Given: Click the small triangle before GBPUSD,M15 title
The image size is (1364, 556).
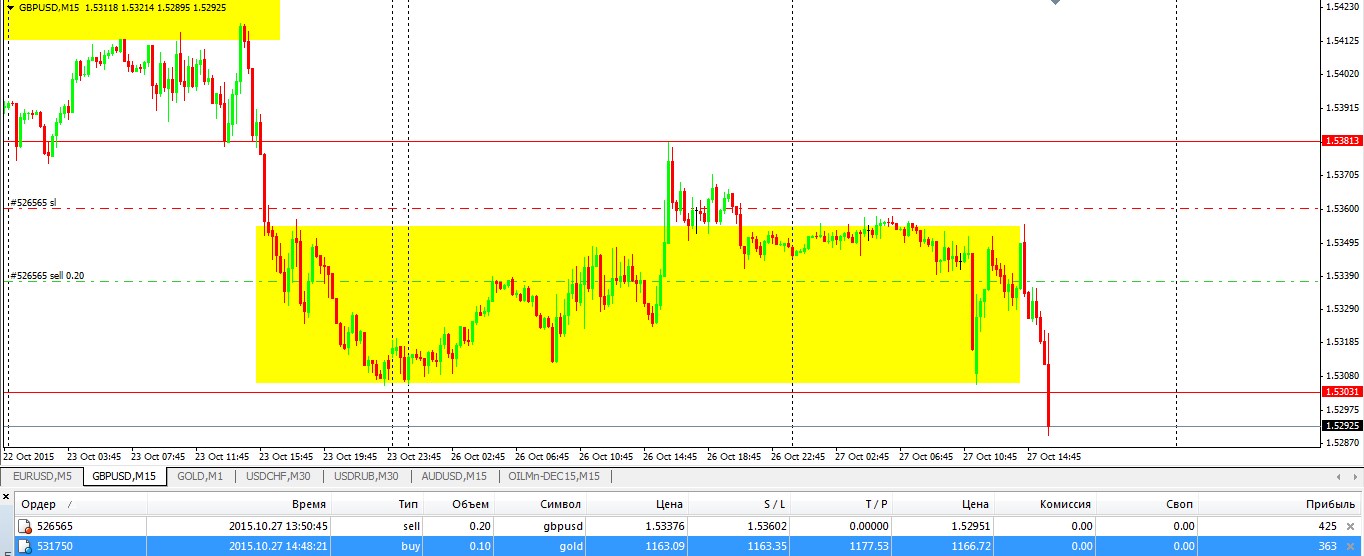Looking at the screenshot, I should 10,7.
